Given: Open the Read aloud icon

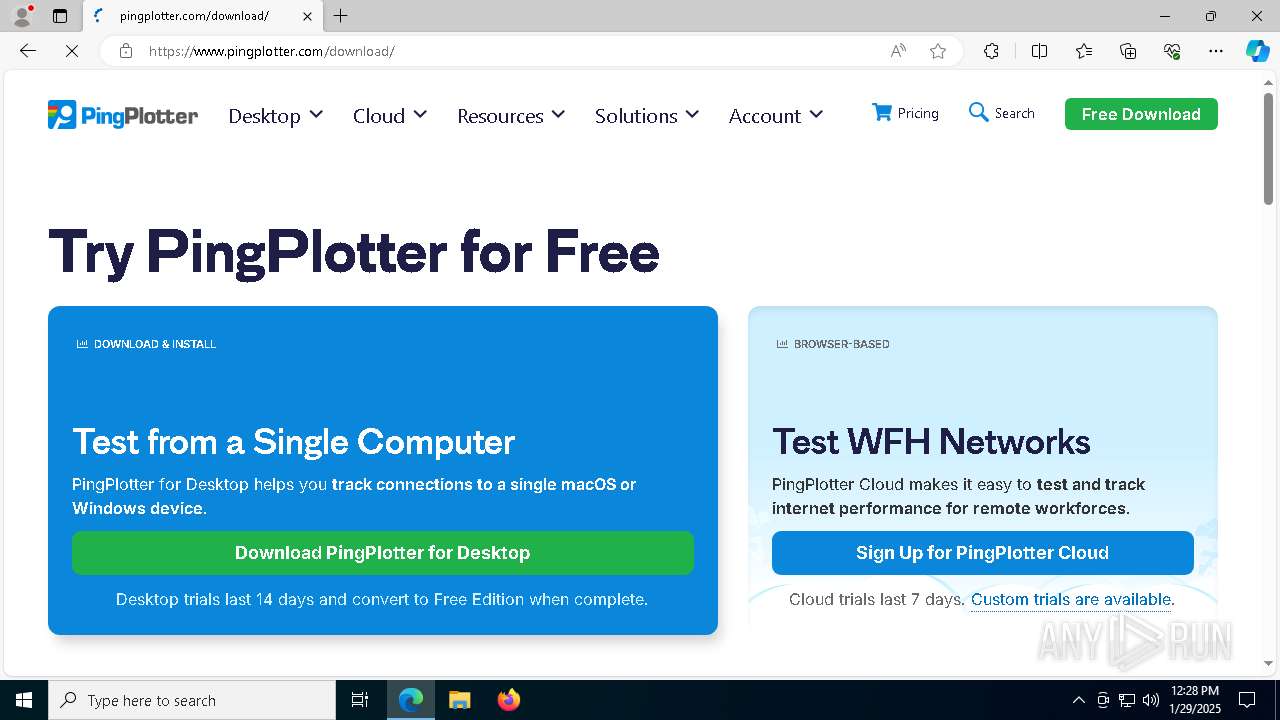Looking at the screenshot, I should (898, 51).
